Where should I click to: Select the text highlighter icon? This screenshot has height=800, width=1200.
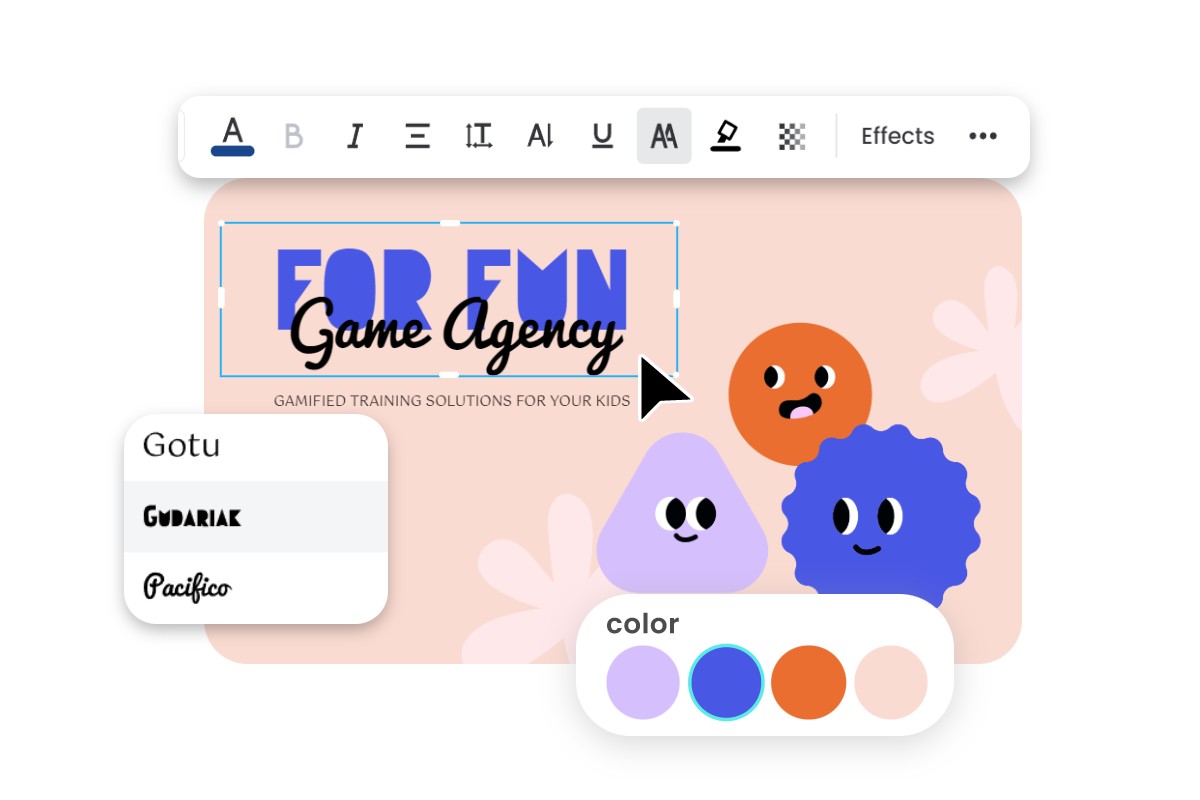tap(726, 136)
